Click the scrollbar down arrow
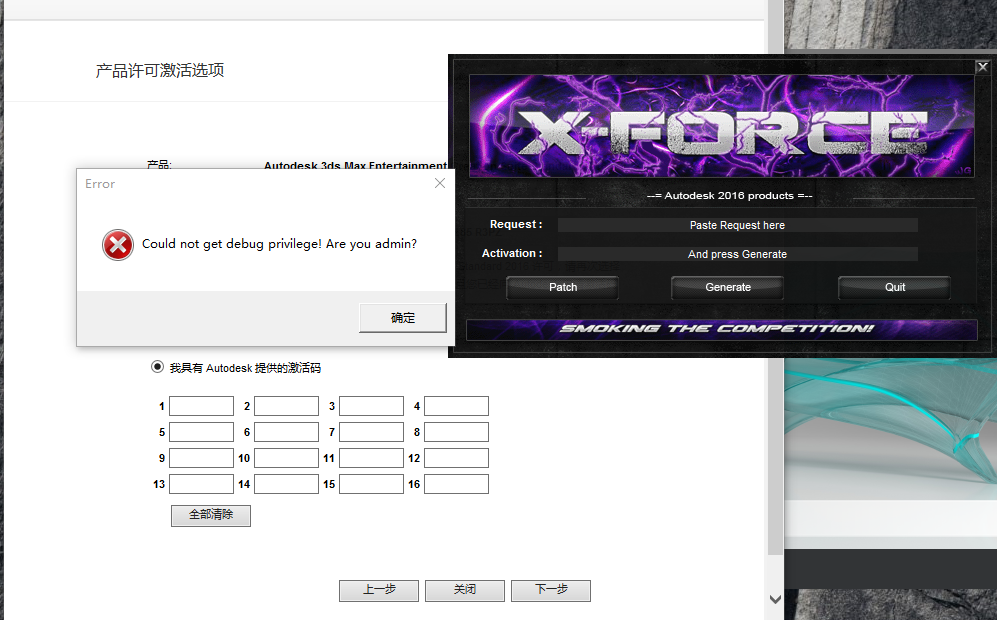This screenshot has height=620, width=997. tap(775, 599)
